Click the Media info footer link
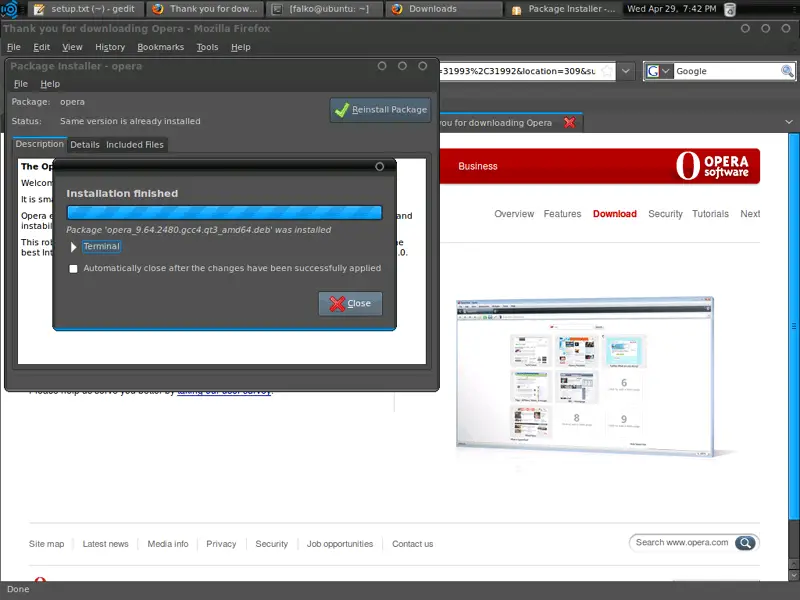The width and height of the screenshot is (800, 600). point(168,544)
